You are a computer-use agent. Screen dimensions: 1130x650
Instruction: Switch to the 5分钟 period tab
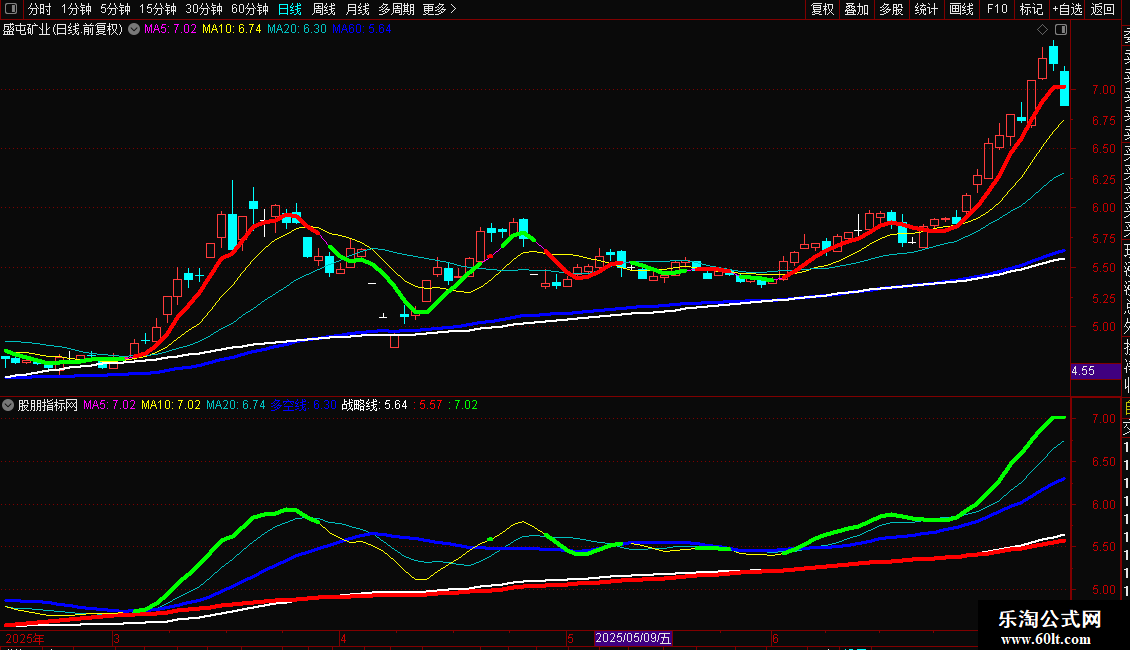tap(115, 9)
